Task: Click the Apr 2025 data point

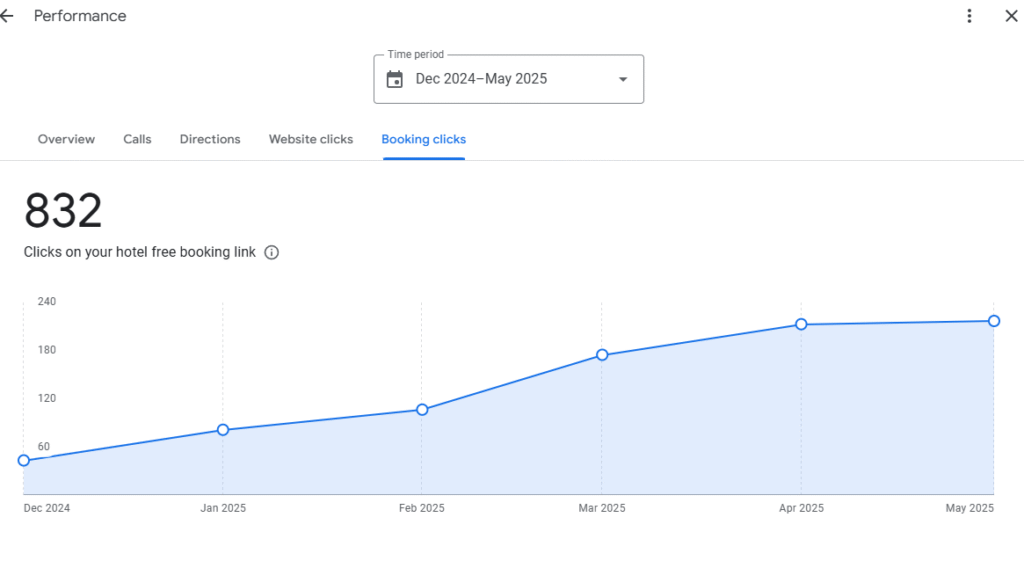Action: tap(801, 324)
